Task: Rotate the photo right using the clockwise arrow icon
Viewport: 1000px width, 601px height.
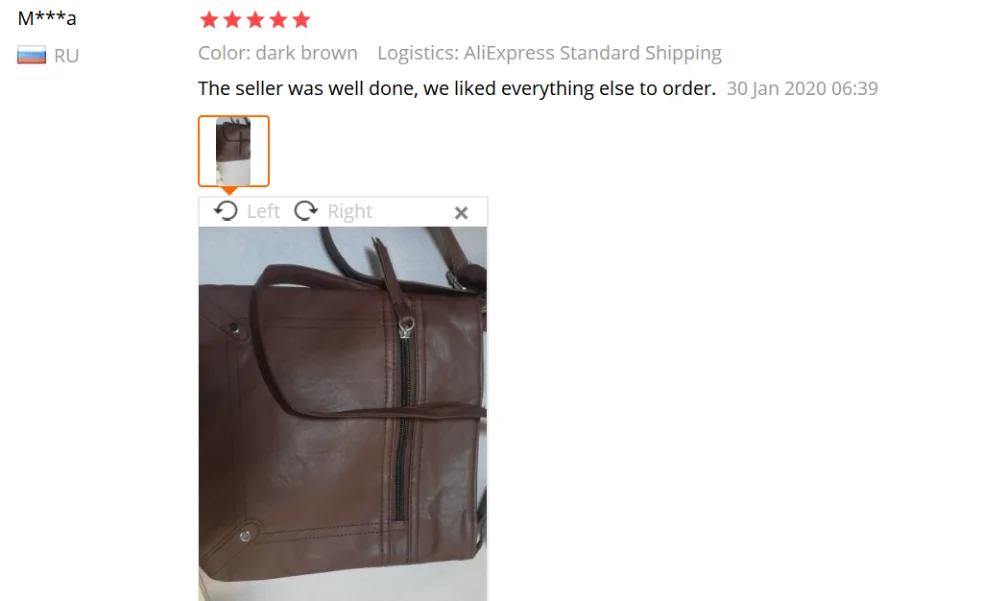Action: tap(306, 211)
